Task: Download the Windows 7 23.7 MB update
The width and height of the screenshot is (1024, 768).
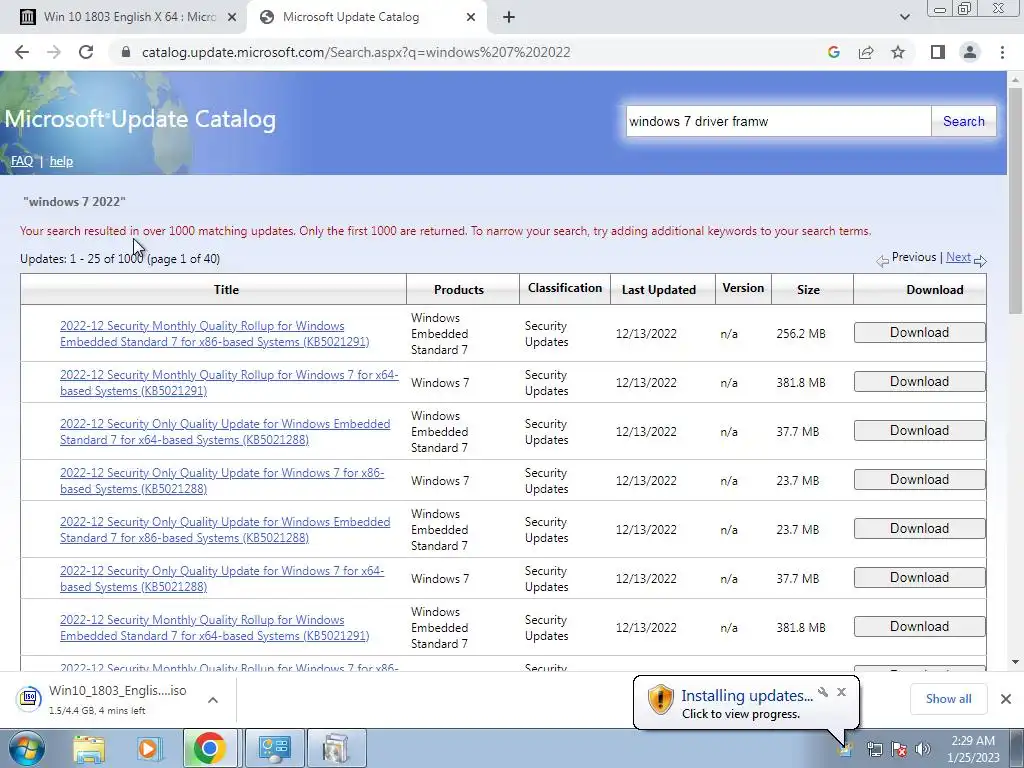Action: [920, 479]
